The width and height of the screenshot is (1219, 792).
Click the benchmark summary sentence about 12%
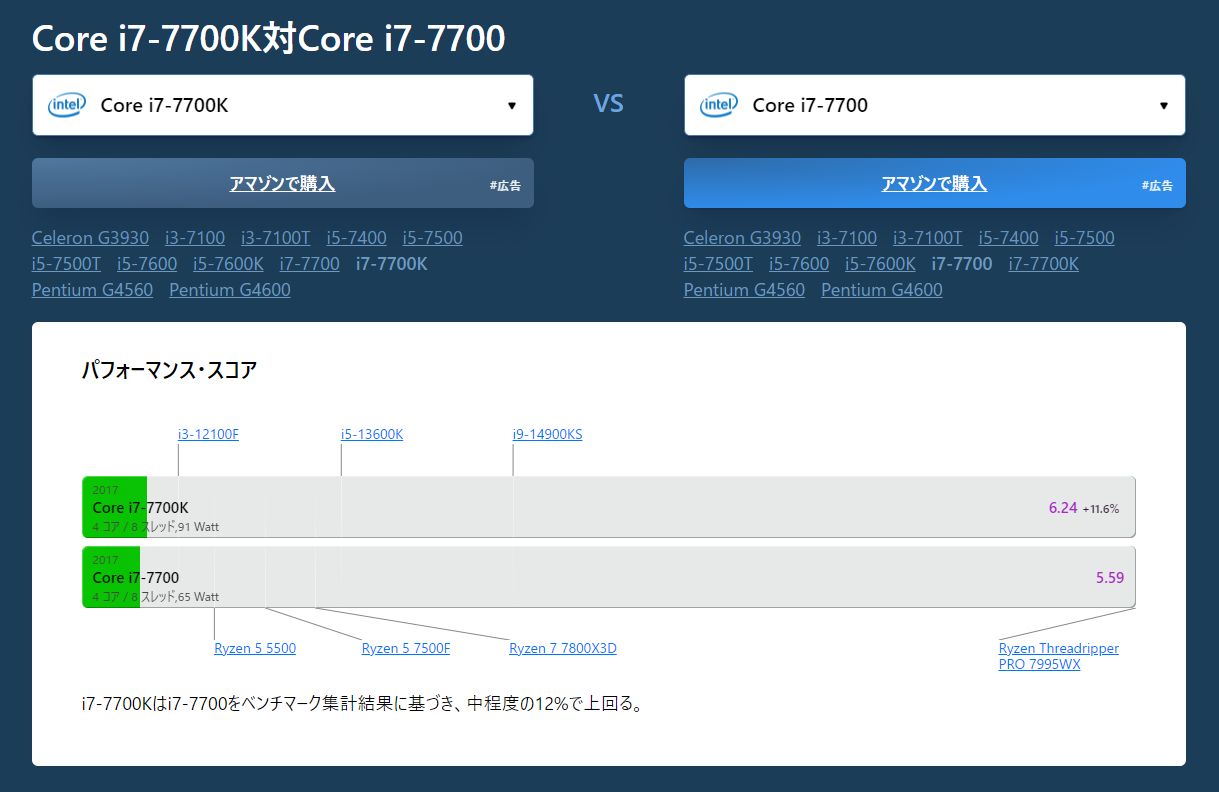(361, 703)
